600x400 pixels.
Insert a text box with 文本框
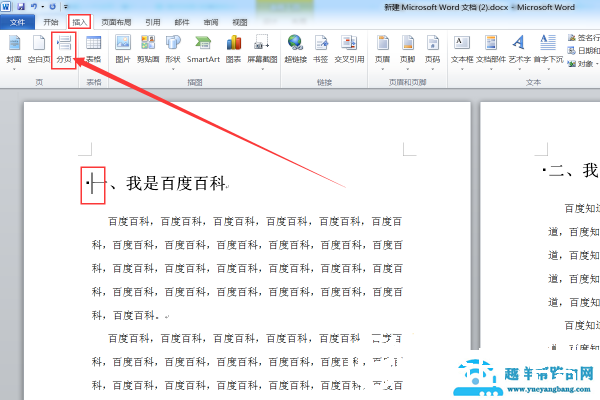click(462, 49)
